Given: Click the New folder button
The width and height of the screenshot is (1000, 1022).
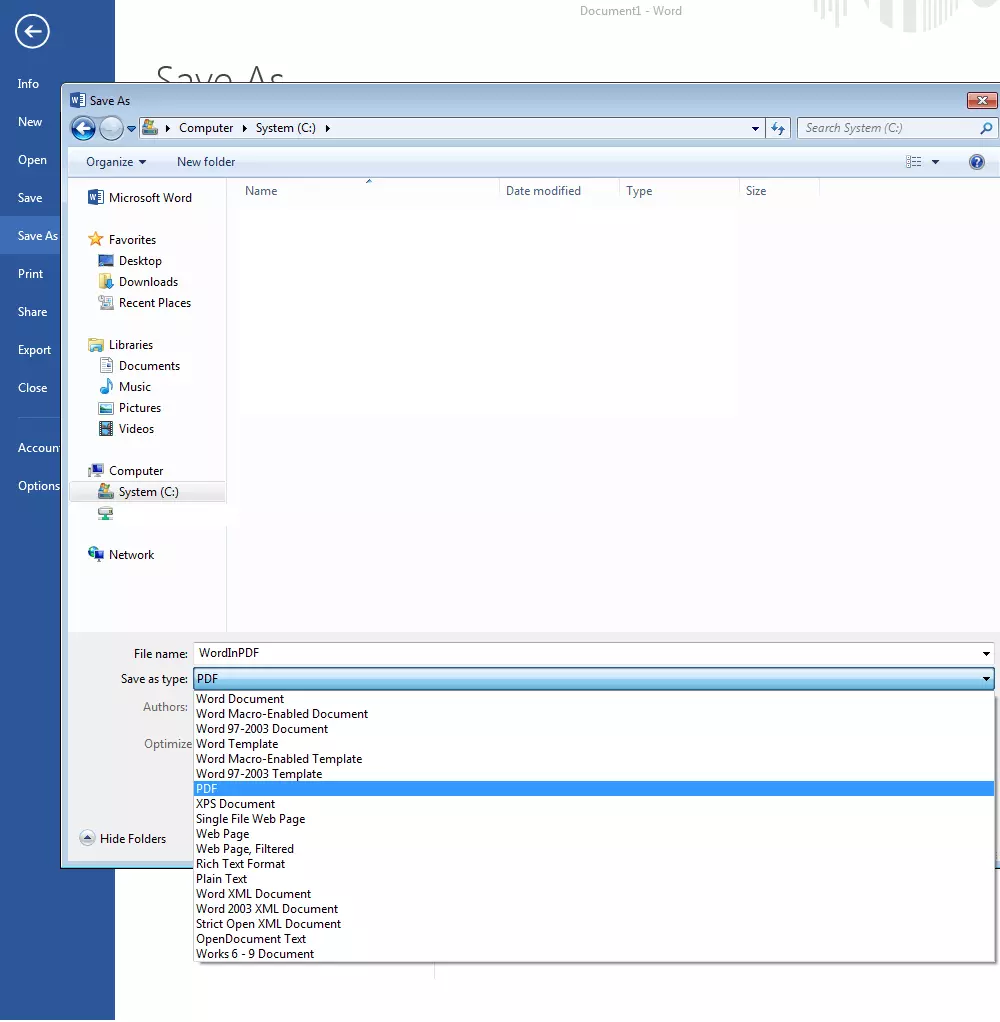Looking at the screenshot, I should 206,162.
